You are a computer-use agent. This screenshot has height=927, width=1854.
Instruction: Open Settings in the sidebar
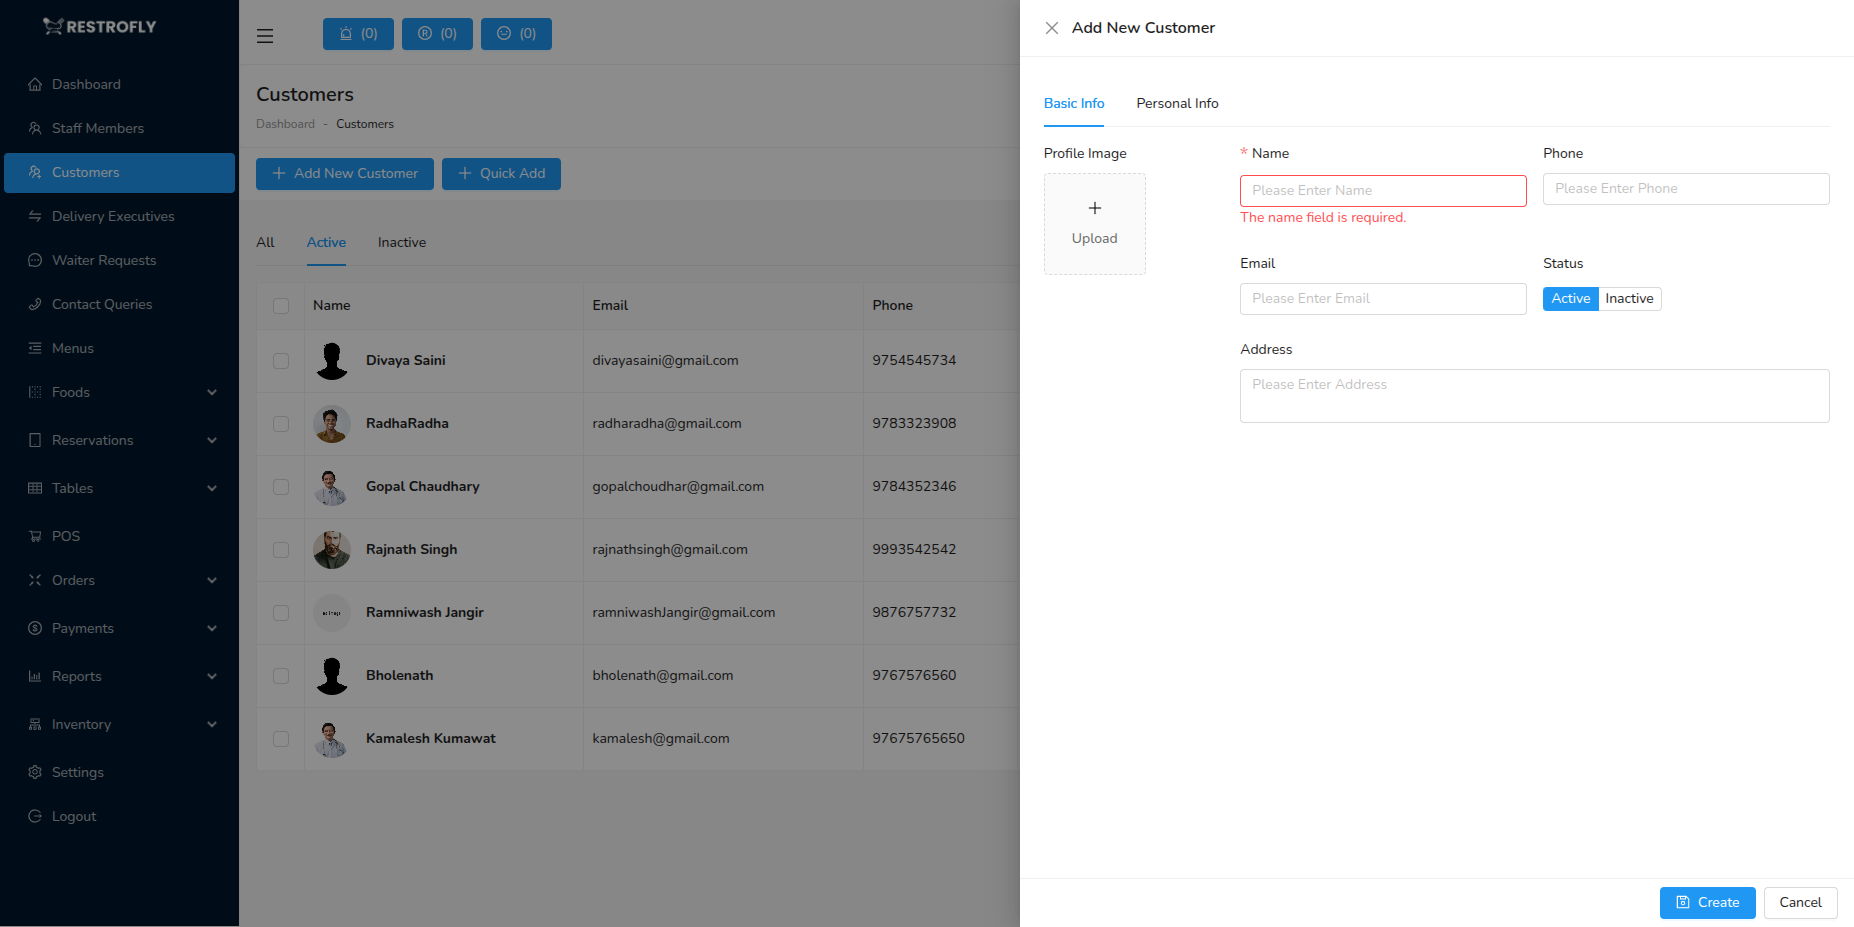(x=77, y=772)
